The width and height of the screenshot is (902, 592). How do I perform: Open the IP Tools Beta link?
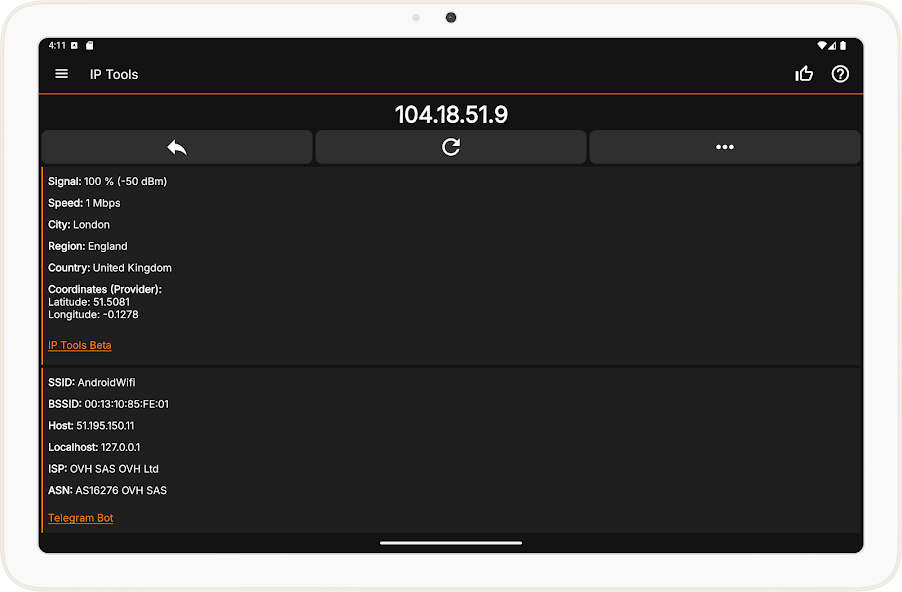tap(80, 345)
